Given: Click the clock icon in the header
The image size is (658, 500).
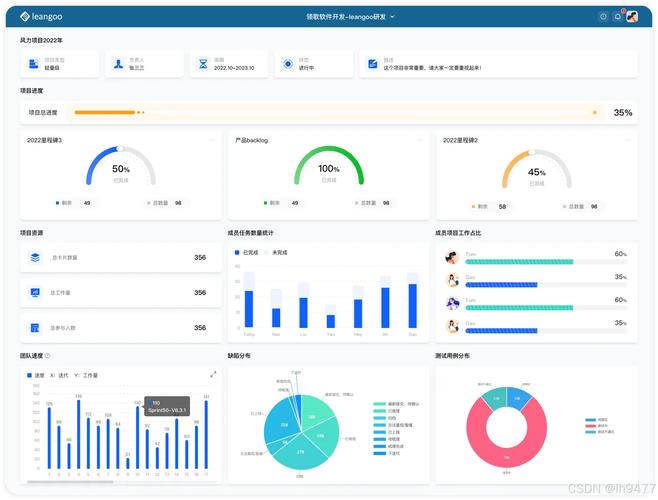Looking at the screenshot, I should point(603,16).
